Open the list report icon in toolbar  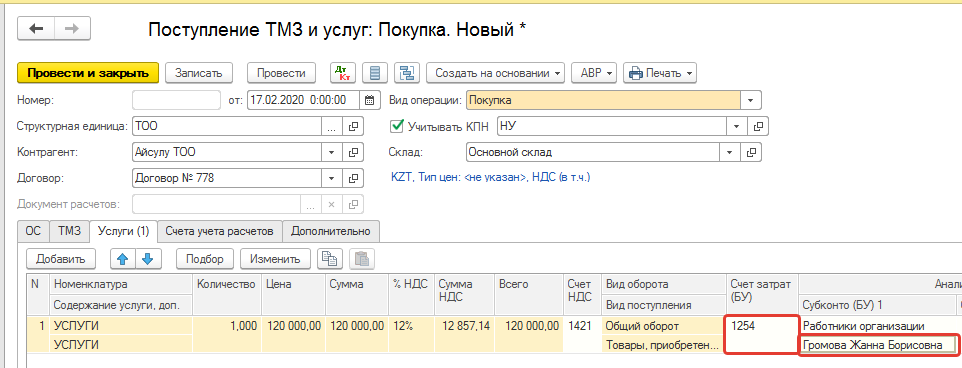tap(375, 73)
